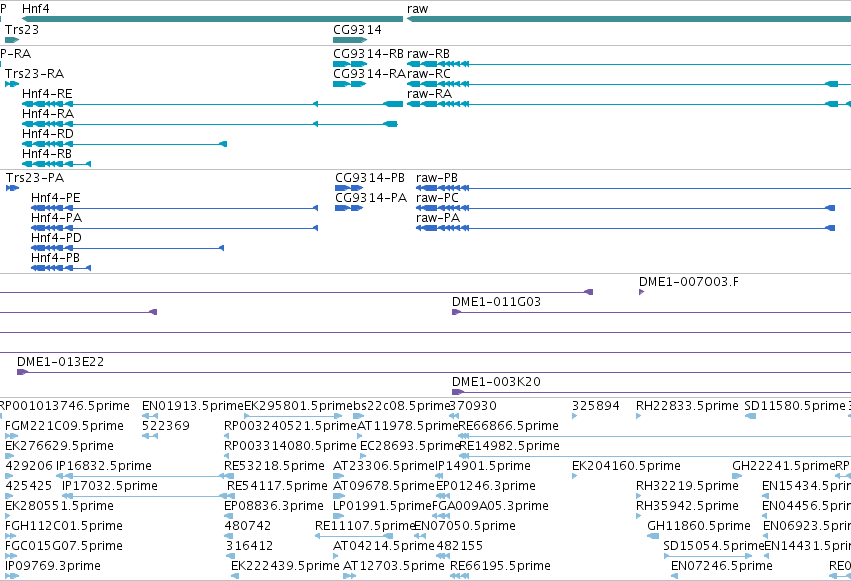This screenshot has width=851, height=581.
Task: Click the EK222439.5prime EST
Action: [x=285, y=566]
